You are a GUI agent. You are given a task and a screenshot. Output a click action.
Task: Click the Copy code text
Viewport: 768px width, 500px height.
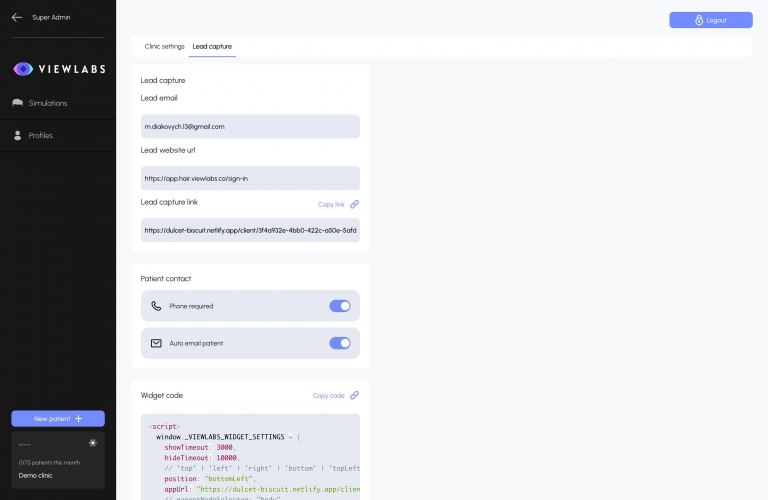[328, 395]
